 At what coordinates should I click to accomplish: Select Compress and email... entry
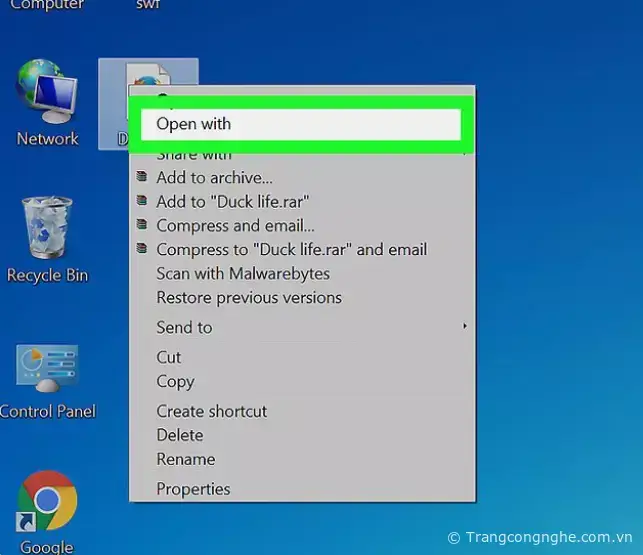pyautogui.click(x=235, y=226)
